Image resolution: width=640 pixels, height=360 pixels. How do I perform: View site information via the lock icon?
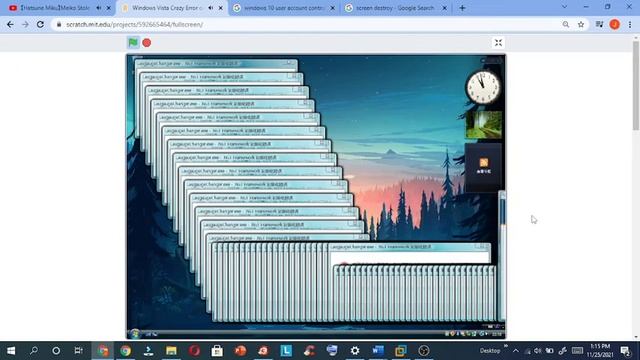point(59,24)
